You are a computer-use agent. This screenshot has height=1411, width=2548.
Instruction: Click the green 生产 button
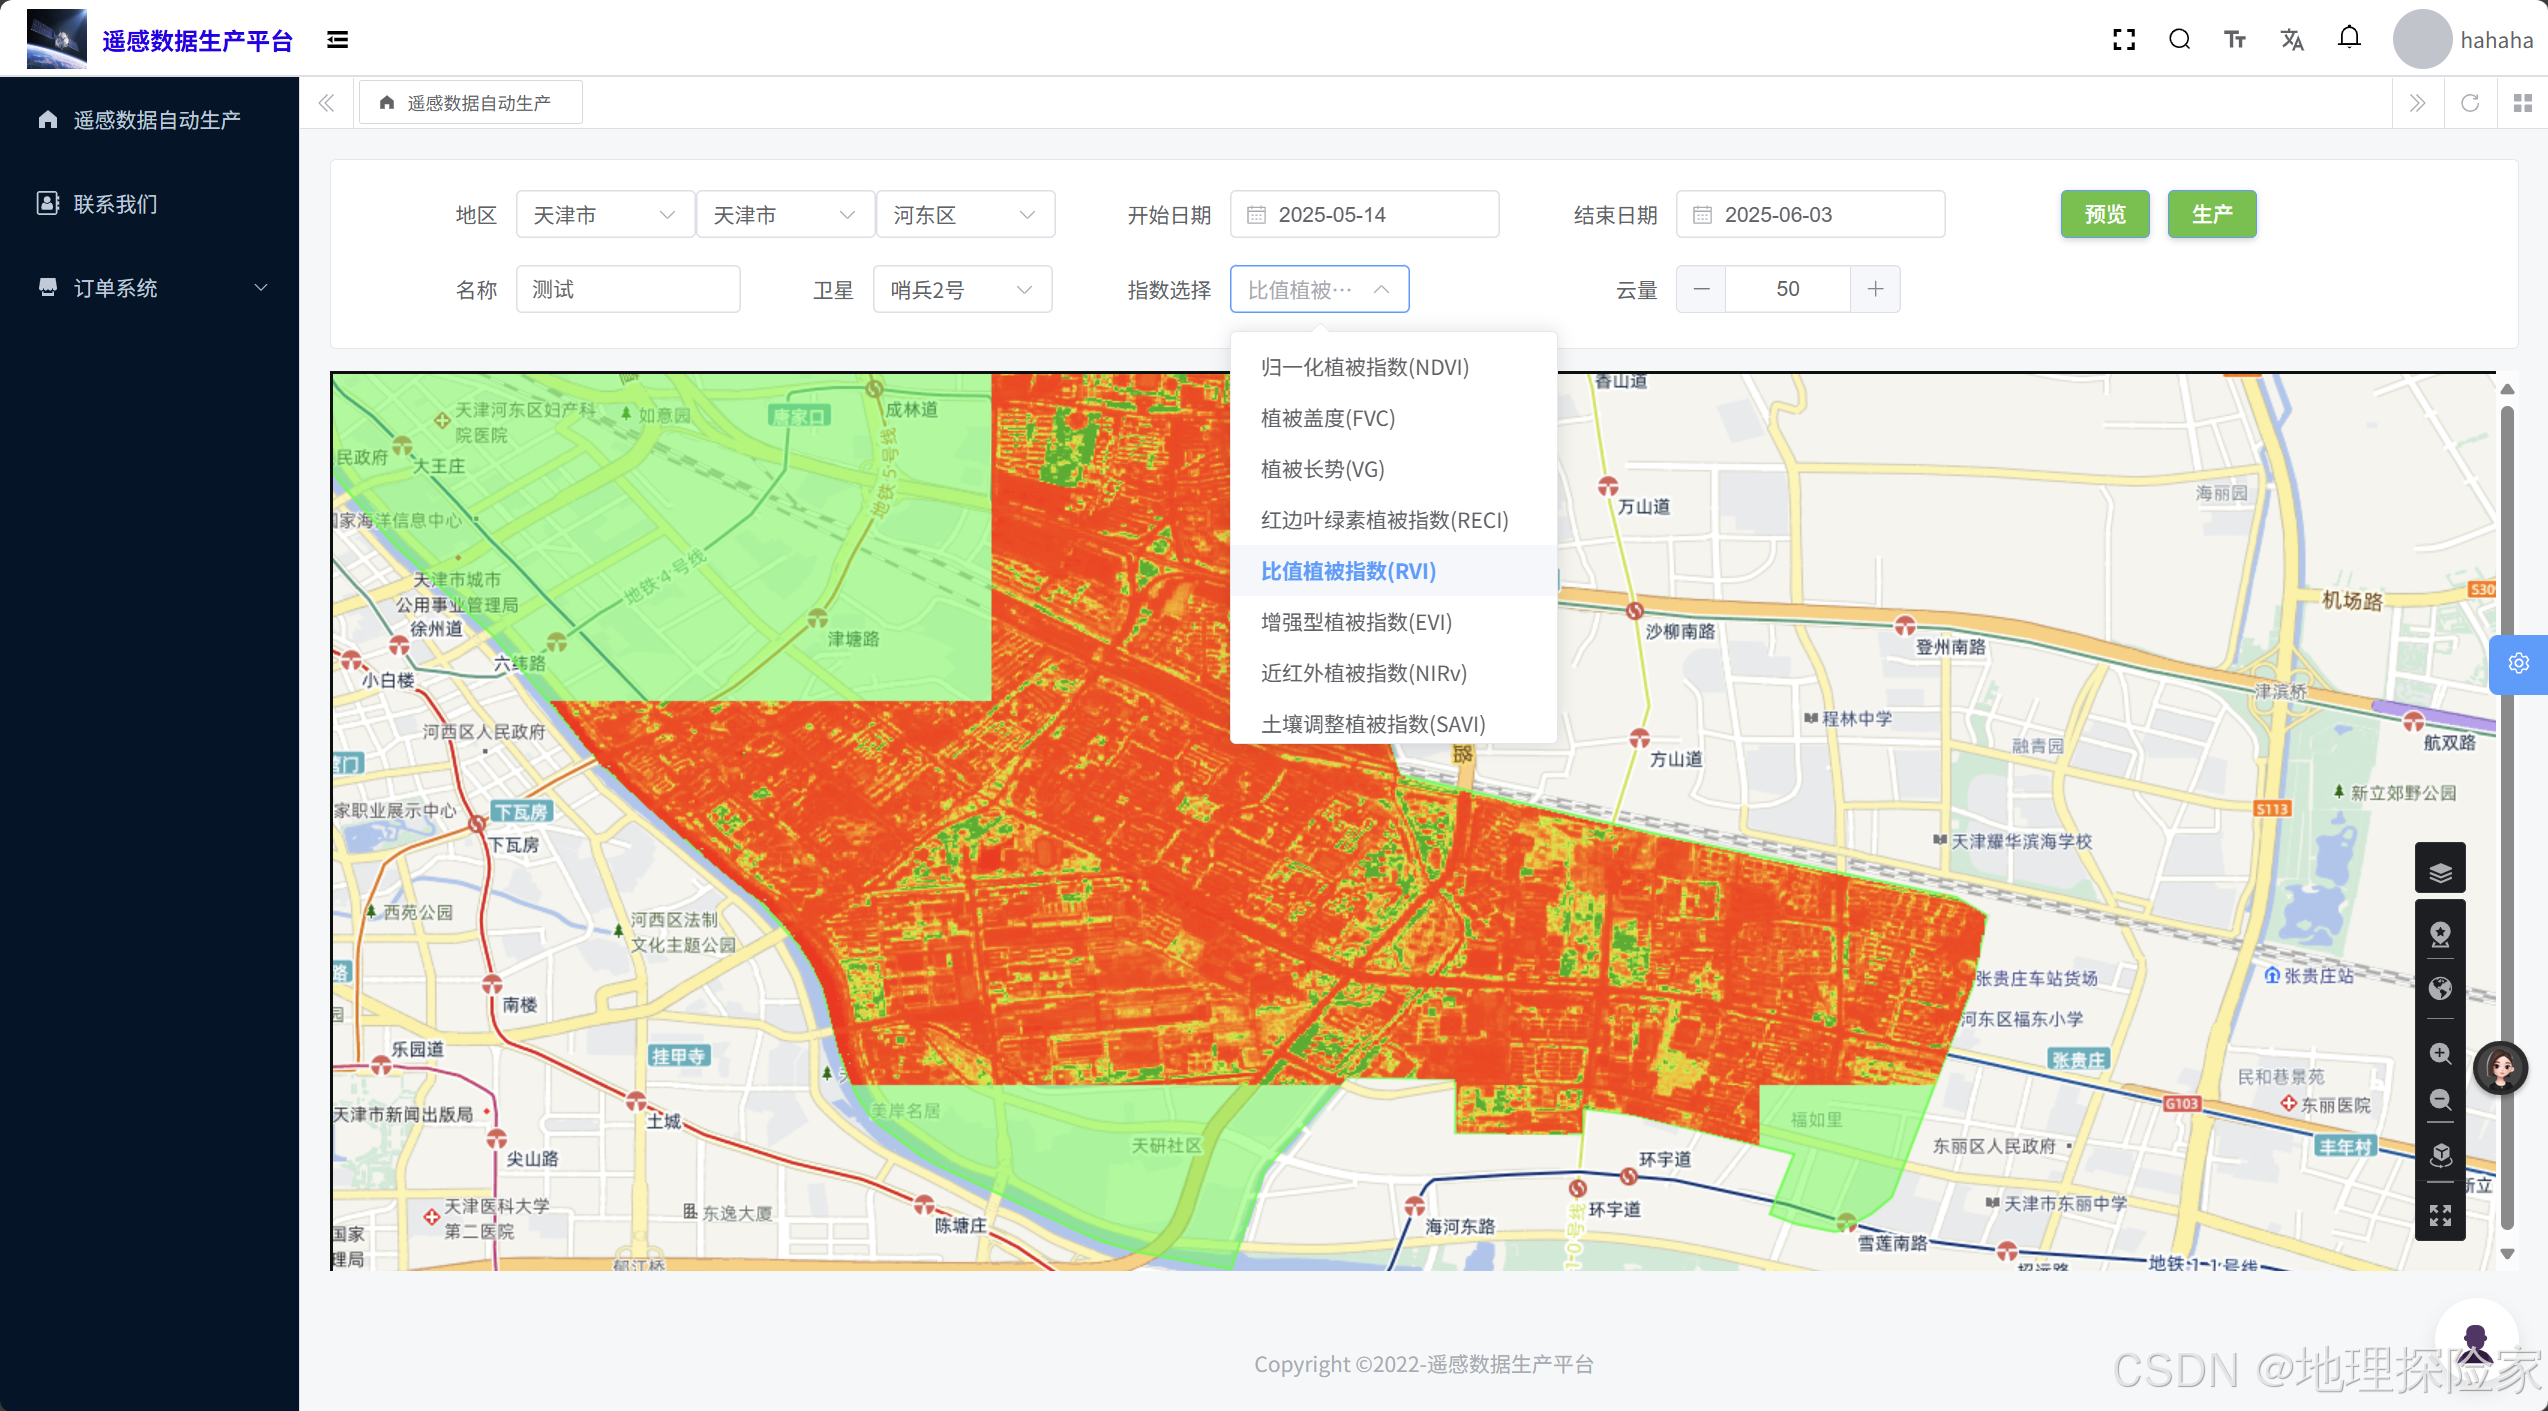(2211, 214)
